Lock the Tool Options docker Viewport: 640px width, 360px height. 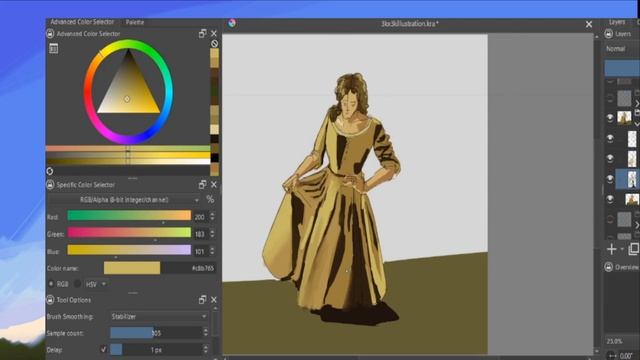point(50,300)
